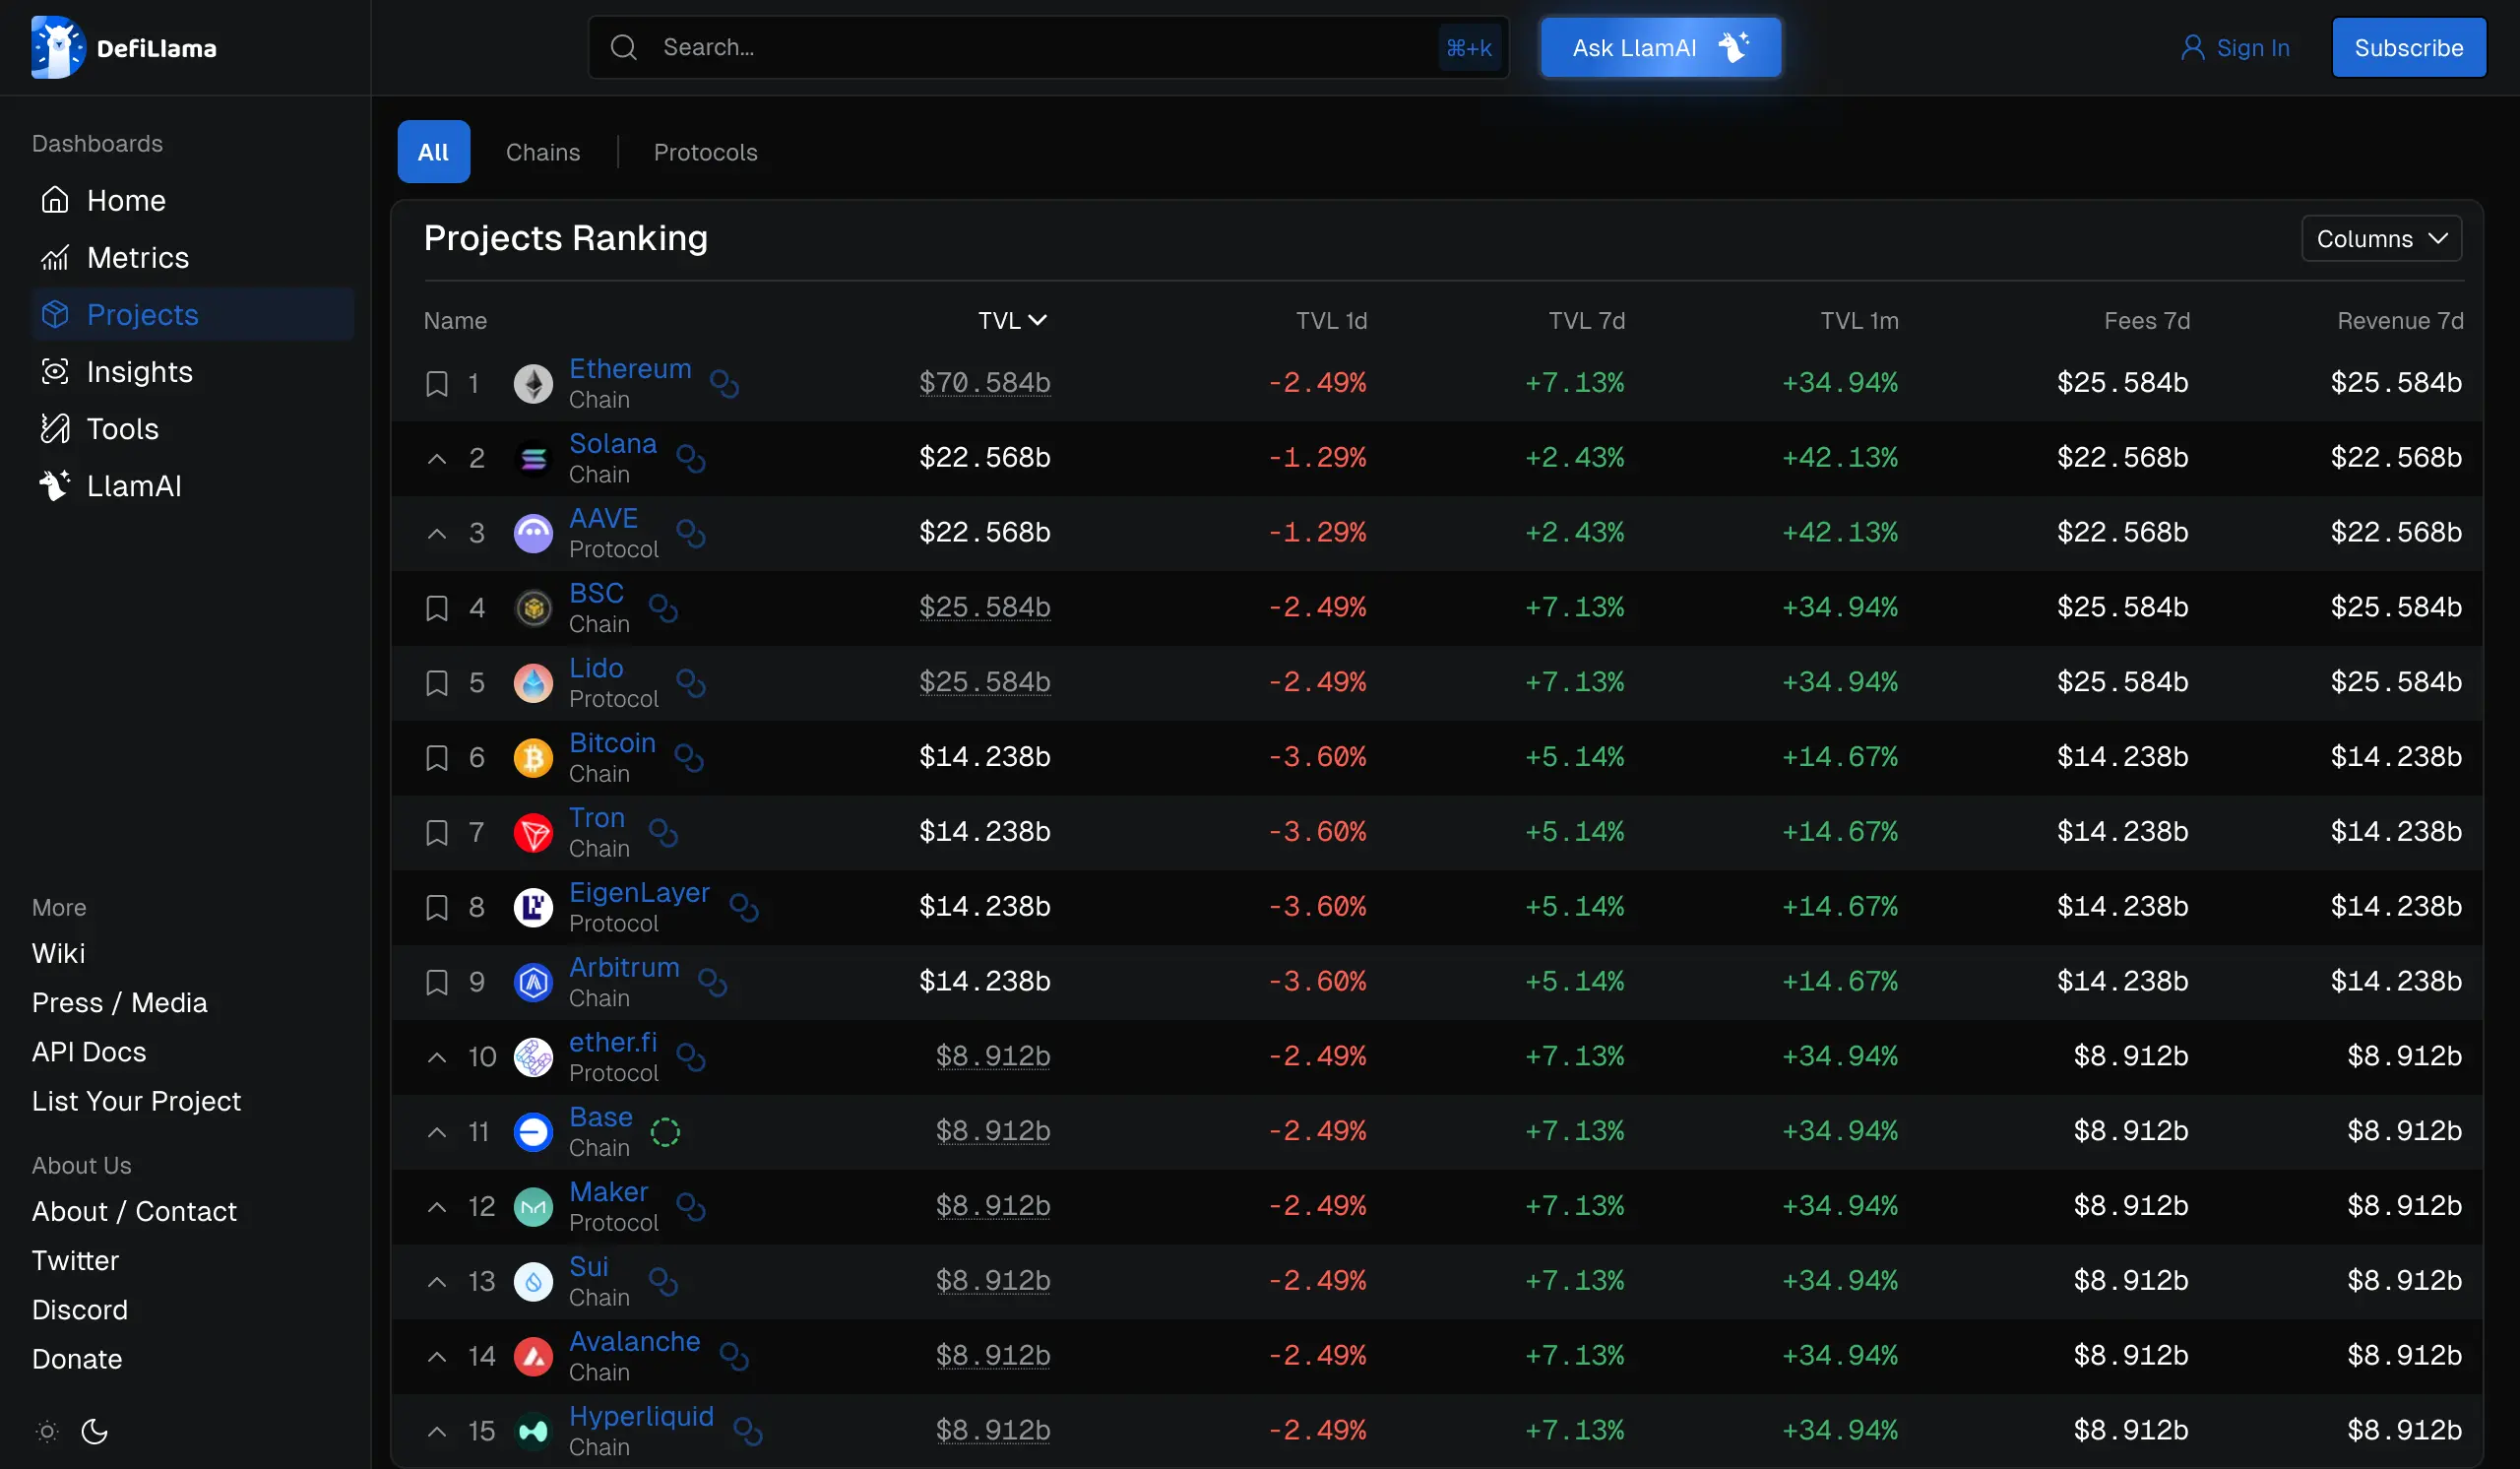Click the Tron chain logo

[533, 832]
